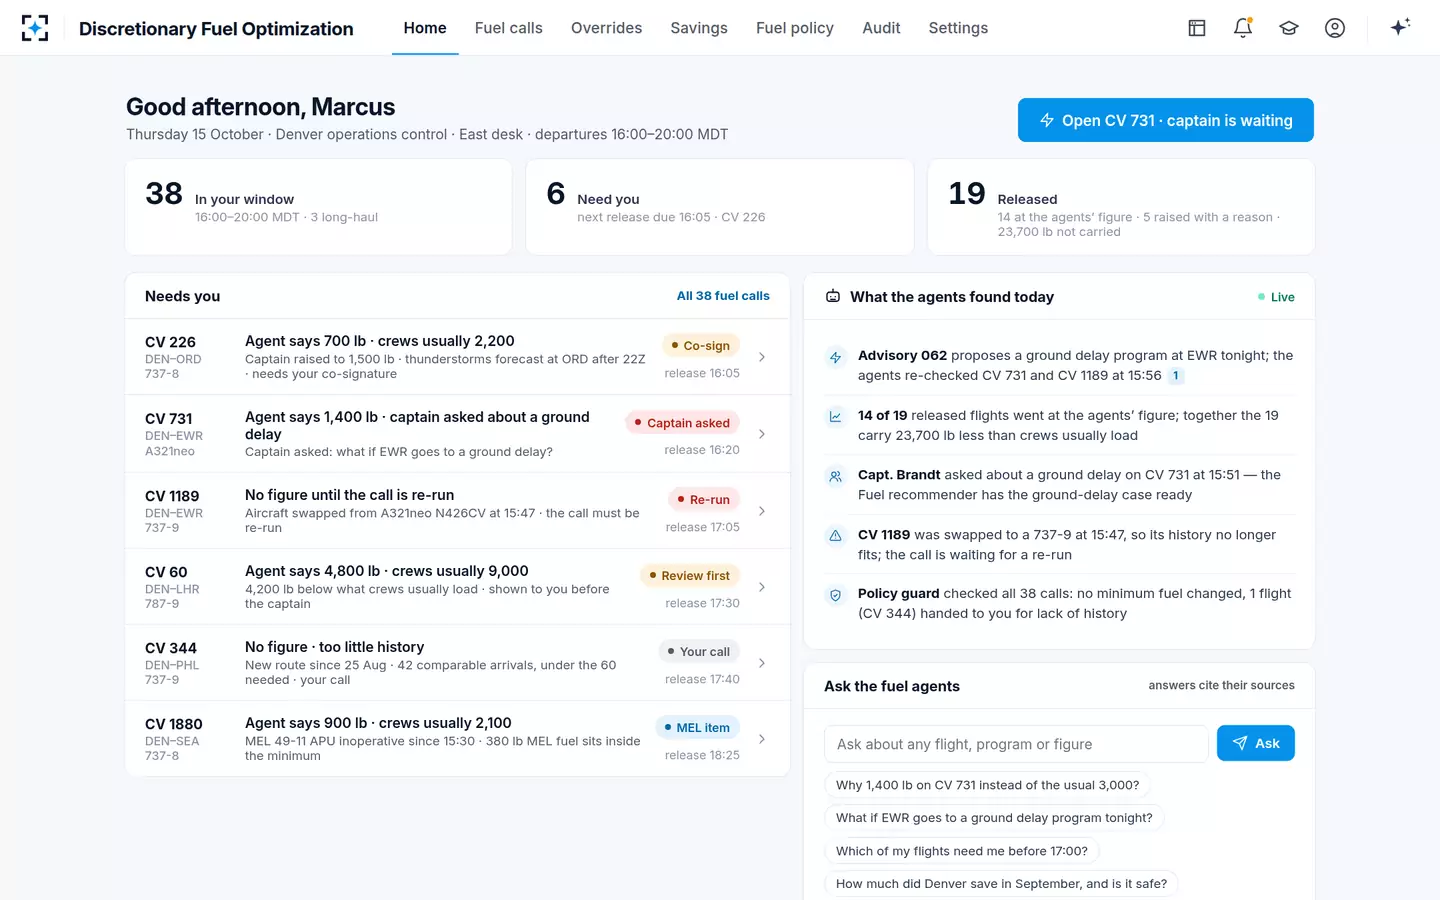Click the app logo icon in header
Viewport: 1440px width, 900px height.
coord(35,28)
